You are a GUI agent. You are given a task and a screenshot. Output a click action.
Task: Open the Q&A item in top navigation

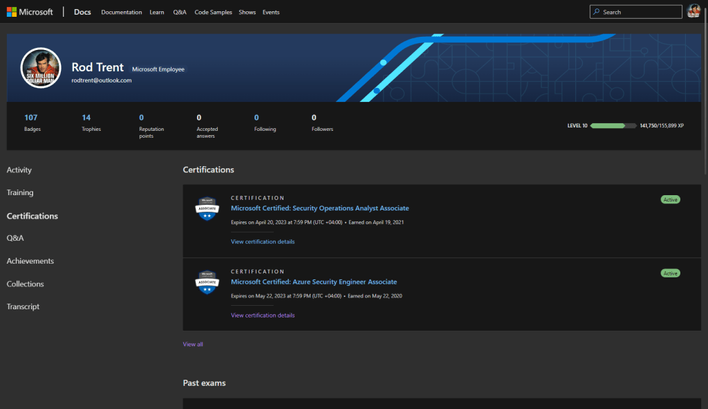click(x=179, y=12)
